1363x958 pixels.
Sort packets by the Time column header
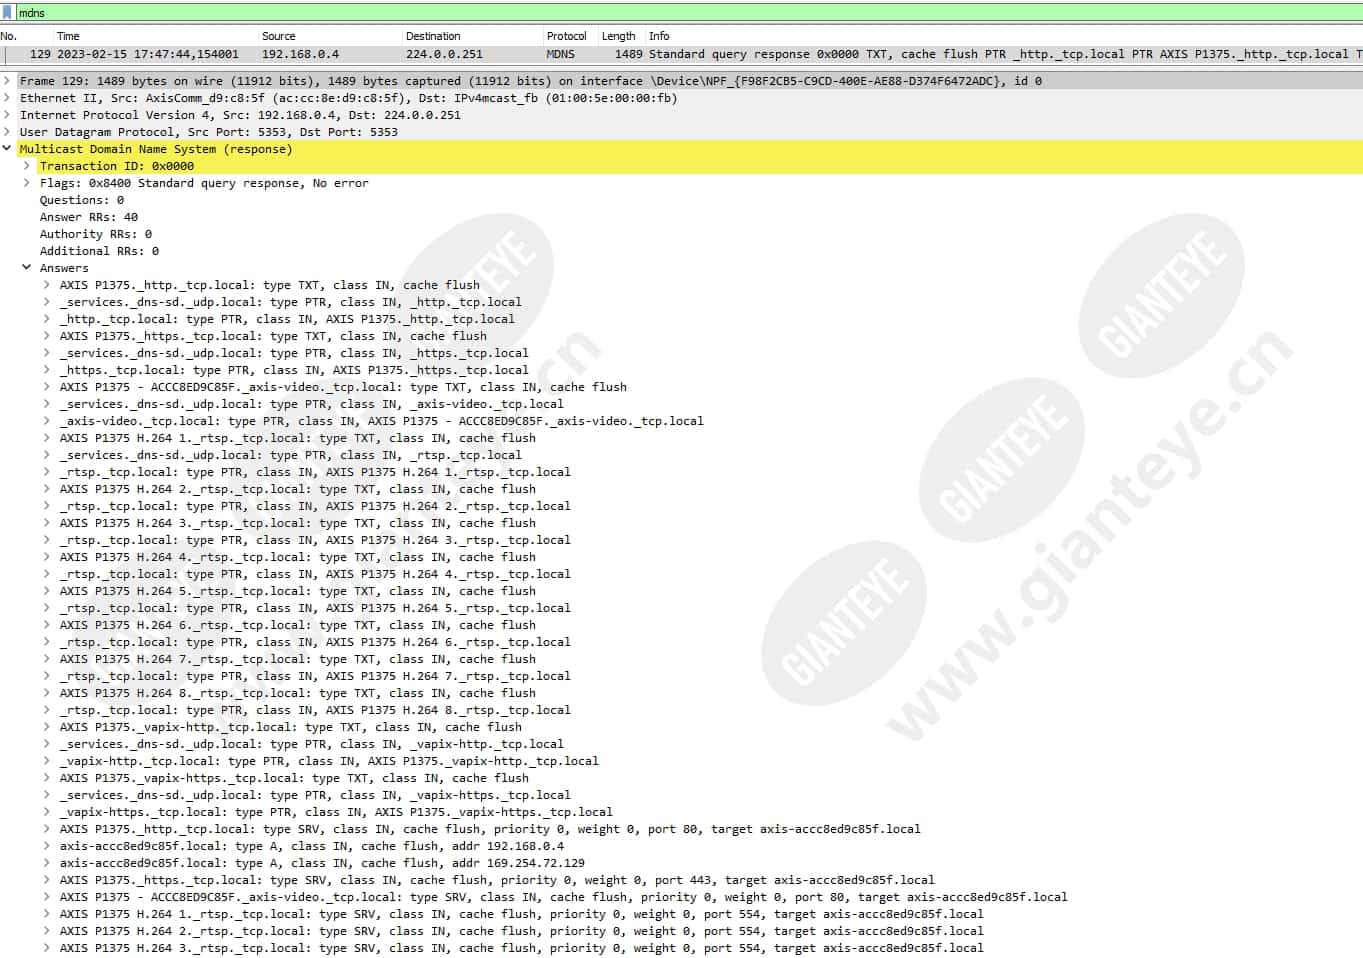[68, 36]
